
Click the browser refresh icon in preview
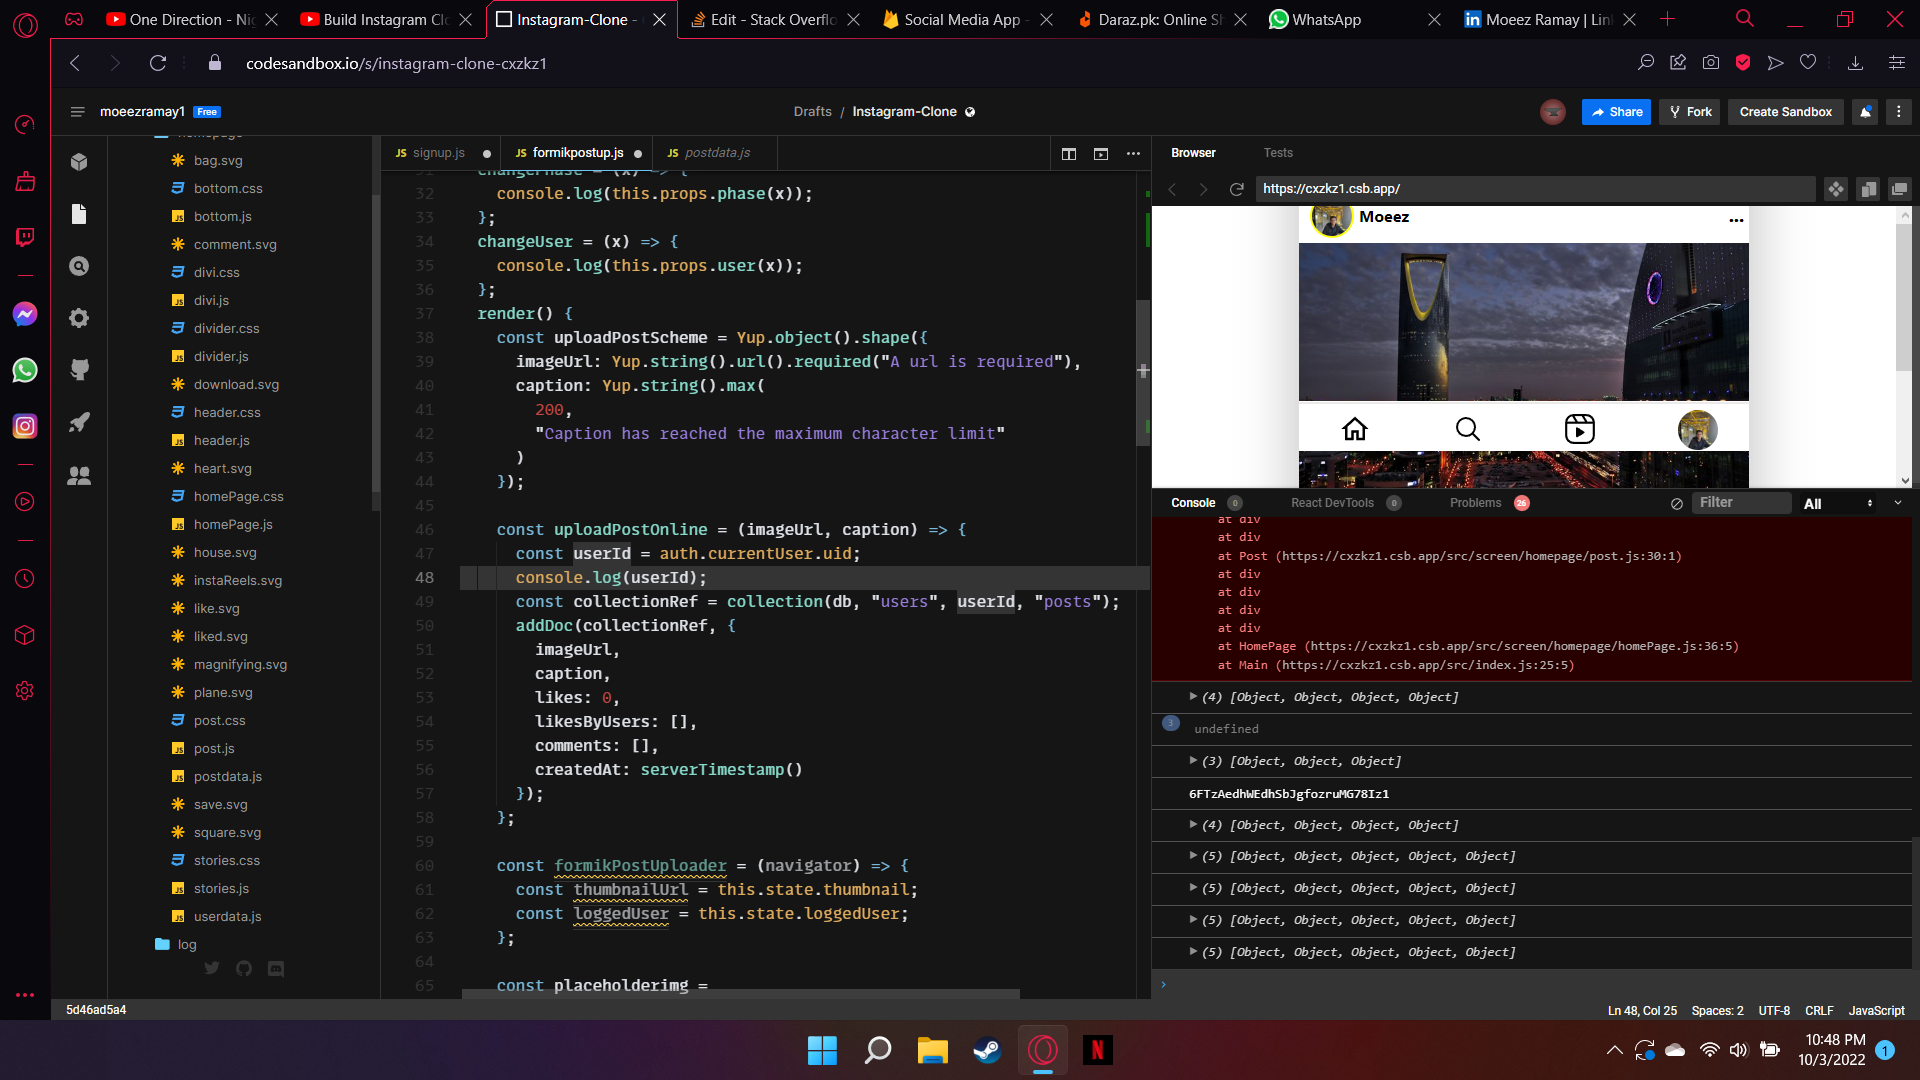click(1236, 189)
